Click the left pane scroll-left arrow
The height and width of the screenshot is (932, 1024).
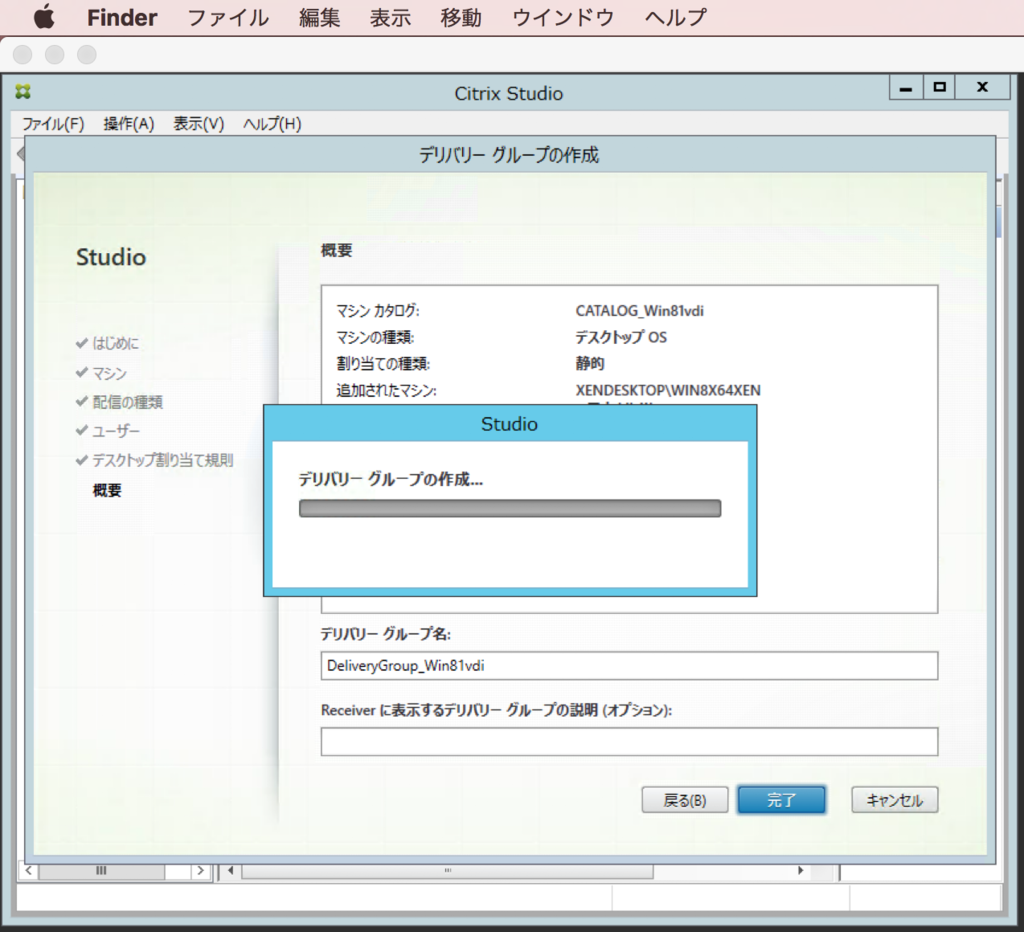(x=29, y=871)
